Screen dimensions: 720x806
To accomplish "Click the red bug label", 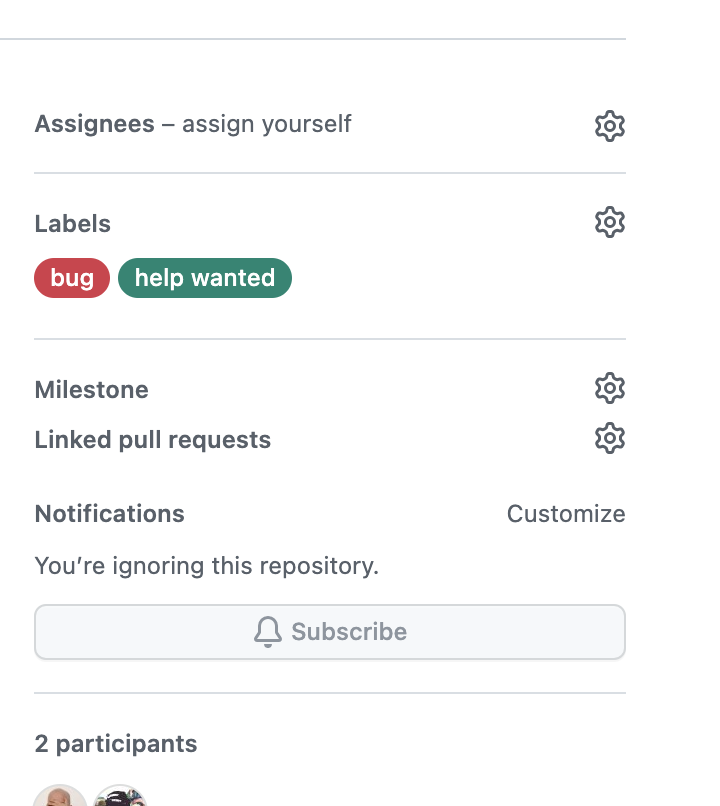I will click(71, 278).
